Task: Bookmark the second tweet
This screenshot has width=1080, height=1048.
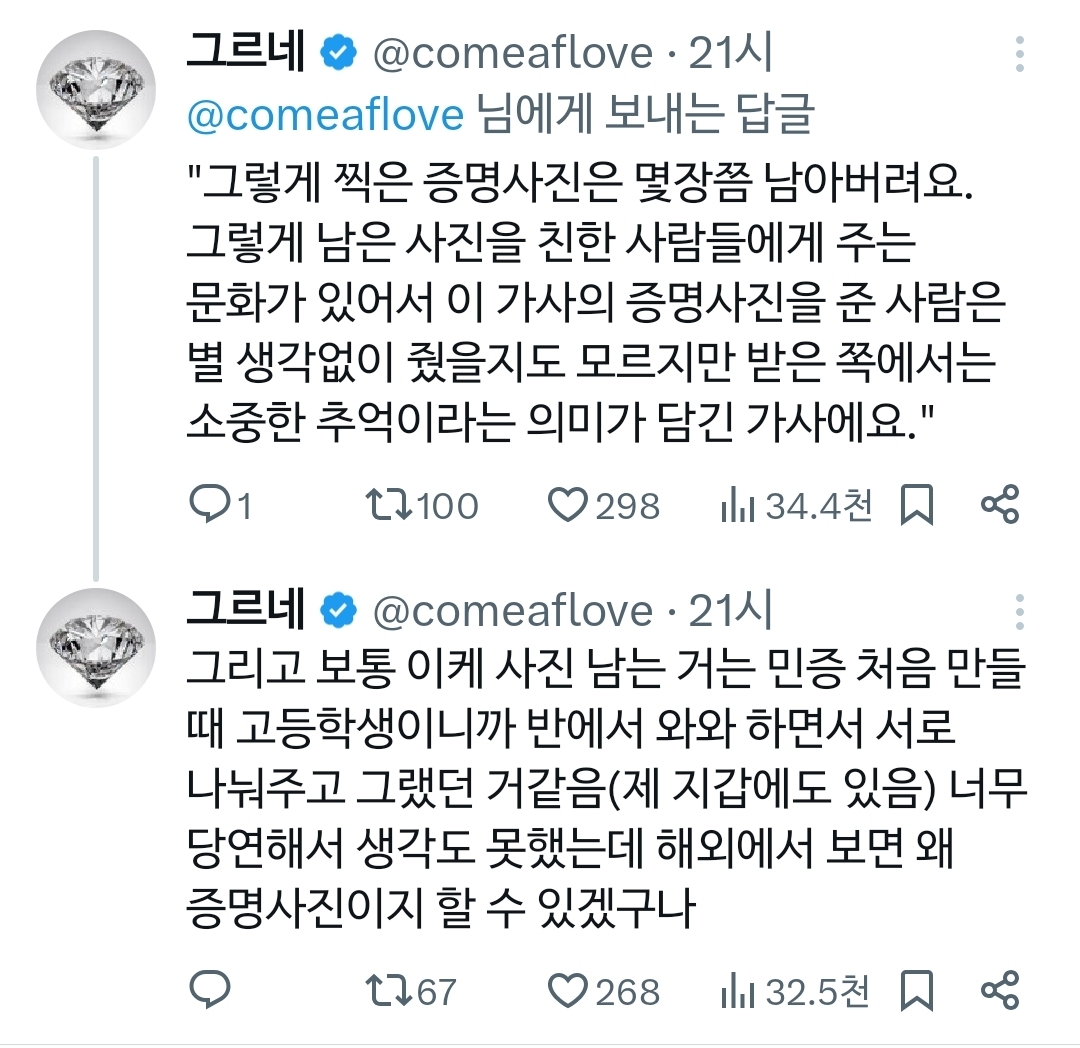Action: point(916,991)
